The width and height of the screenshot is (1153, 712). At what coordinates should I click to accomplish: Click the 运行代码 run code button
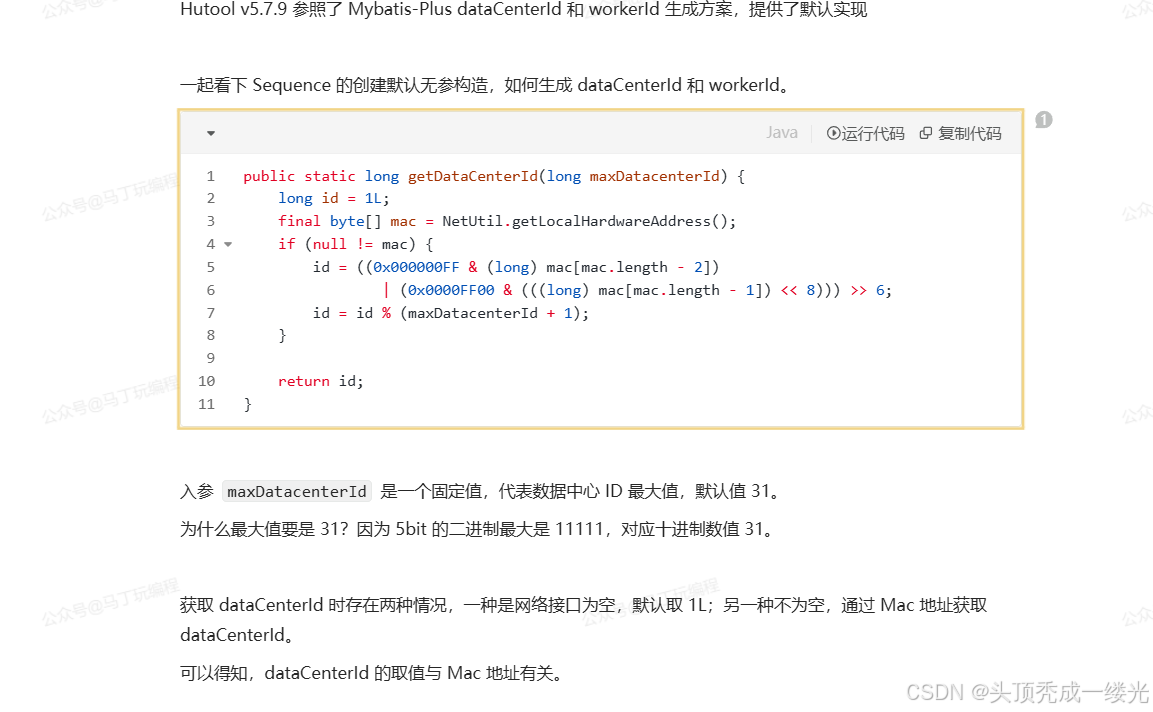tap(865, 133)
